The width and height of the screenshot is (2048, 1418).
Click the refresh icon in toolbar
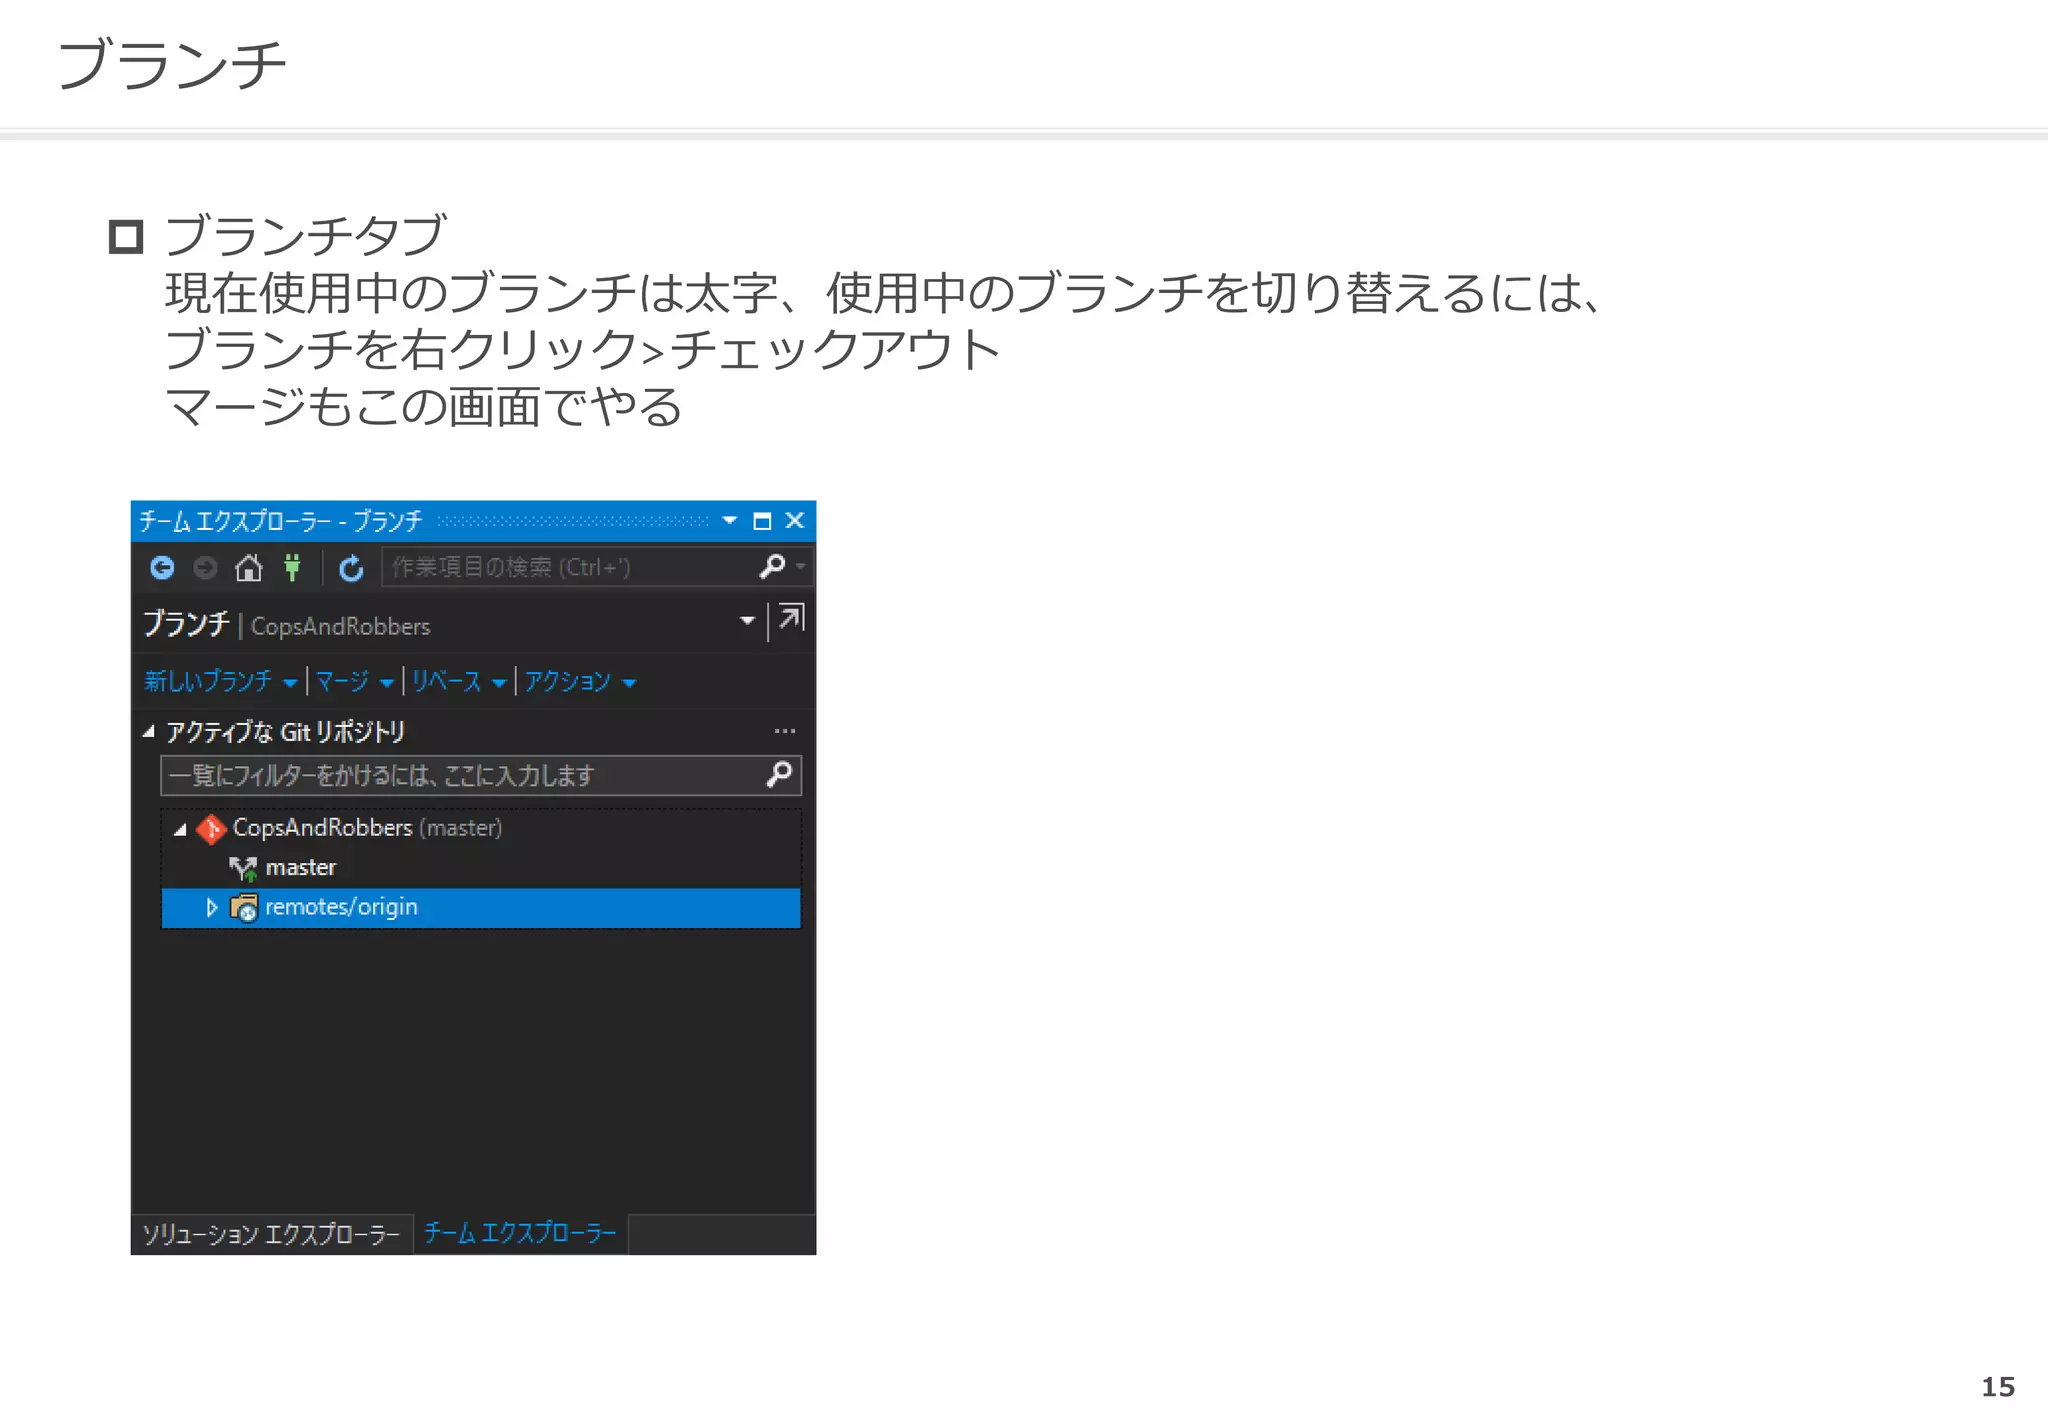click(x=351, y=568)
